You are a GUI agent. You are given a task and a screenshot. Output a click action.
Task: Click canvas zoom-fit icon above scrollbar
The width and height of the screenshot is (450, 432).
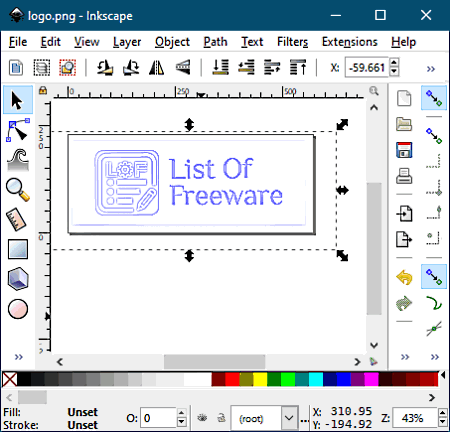coord(374,91)
